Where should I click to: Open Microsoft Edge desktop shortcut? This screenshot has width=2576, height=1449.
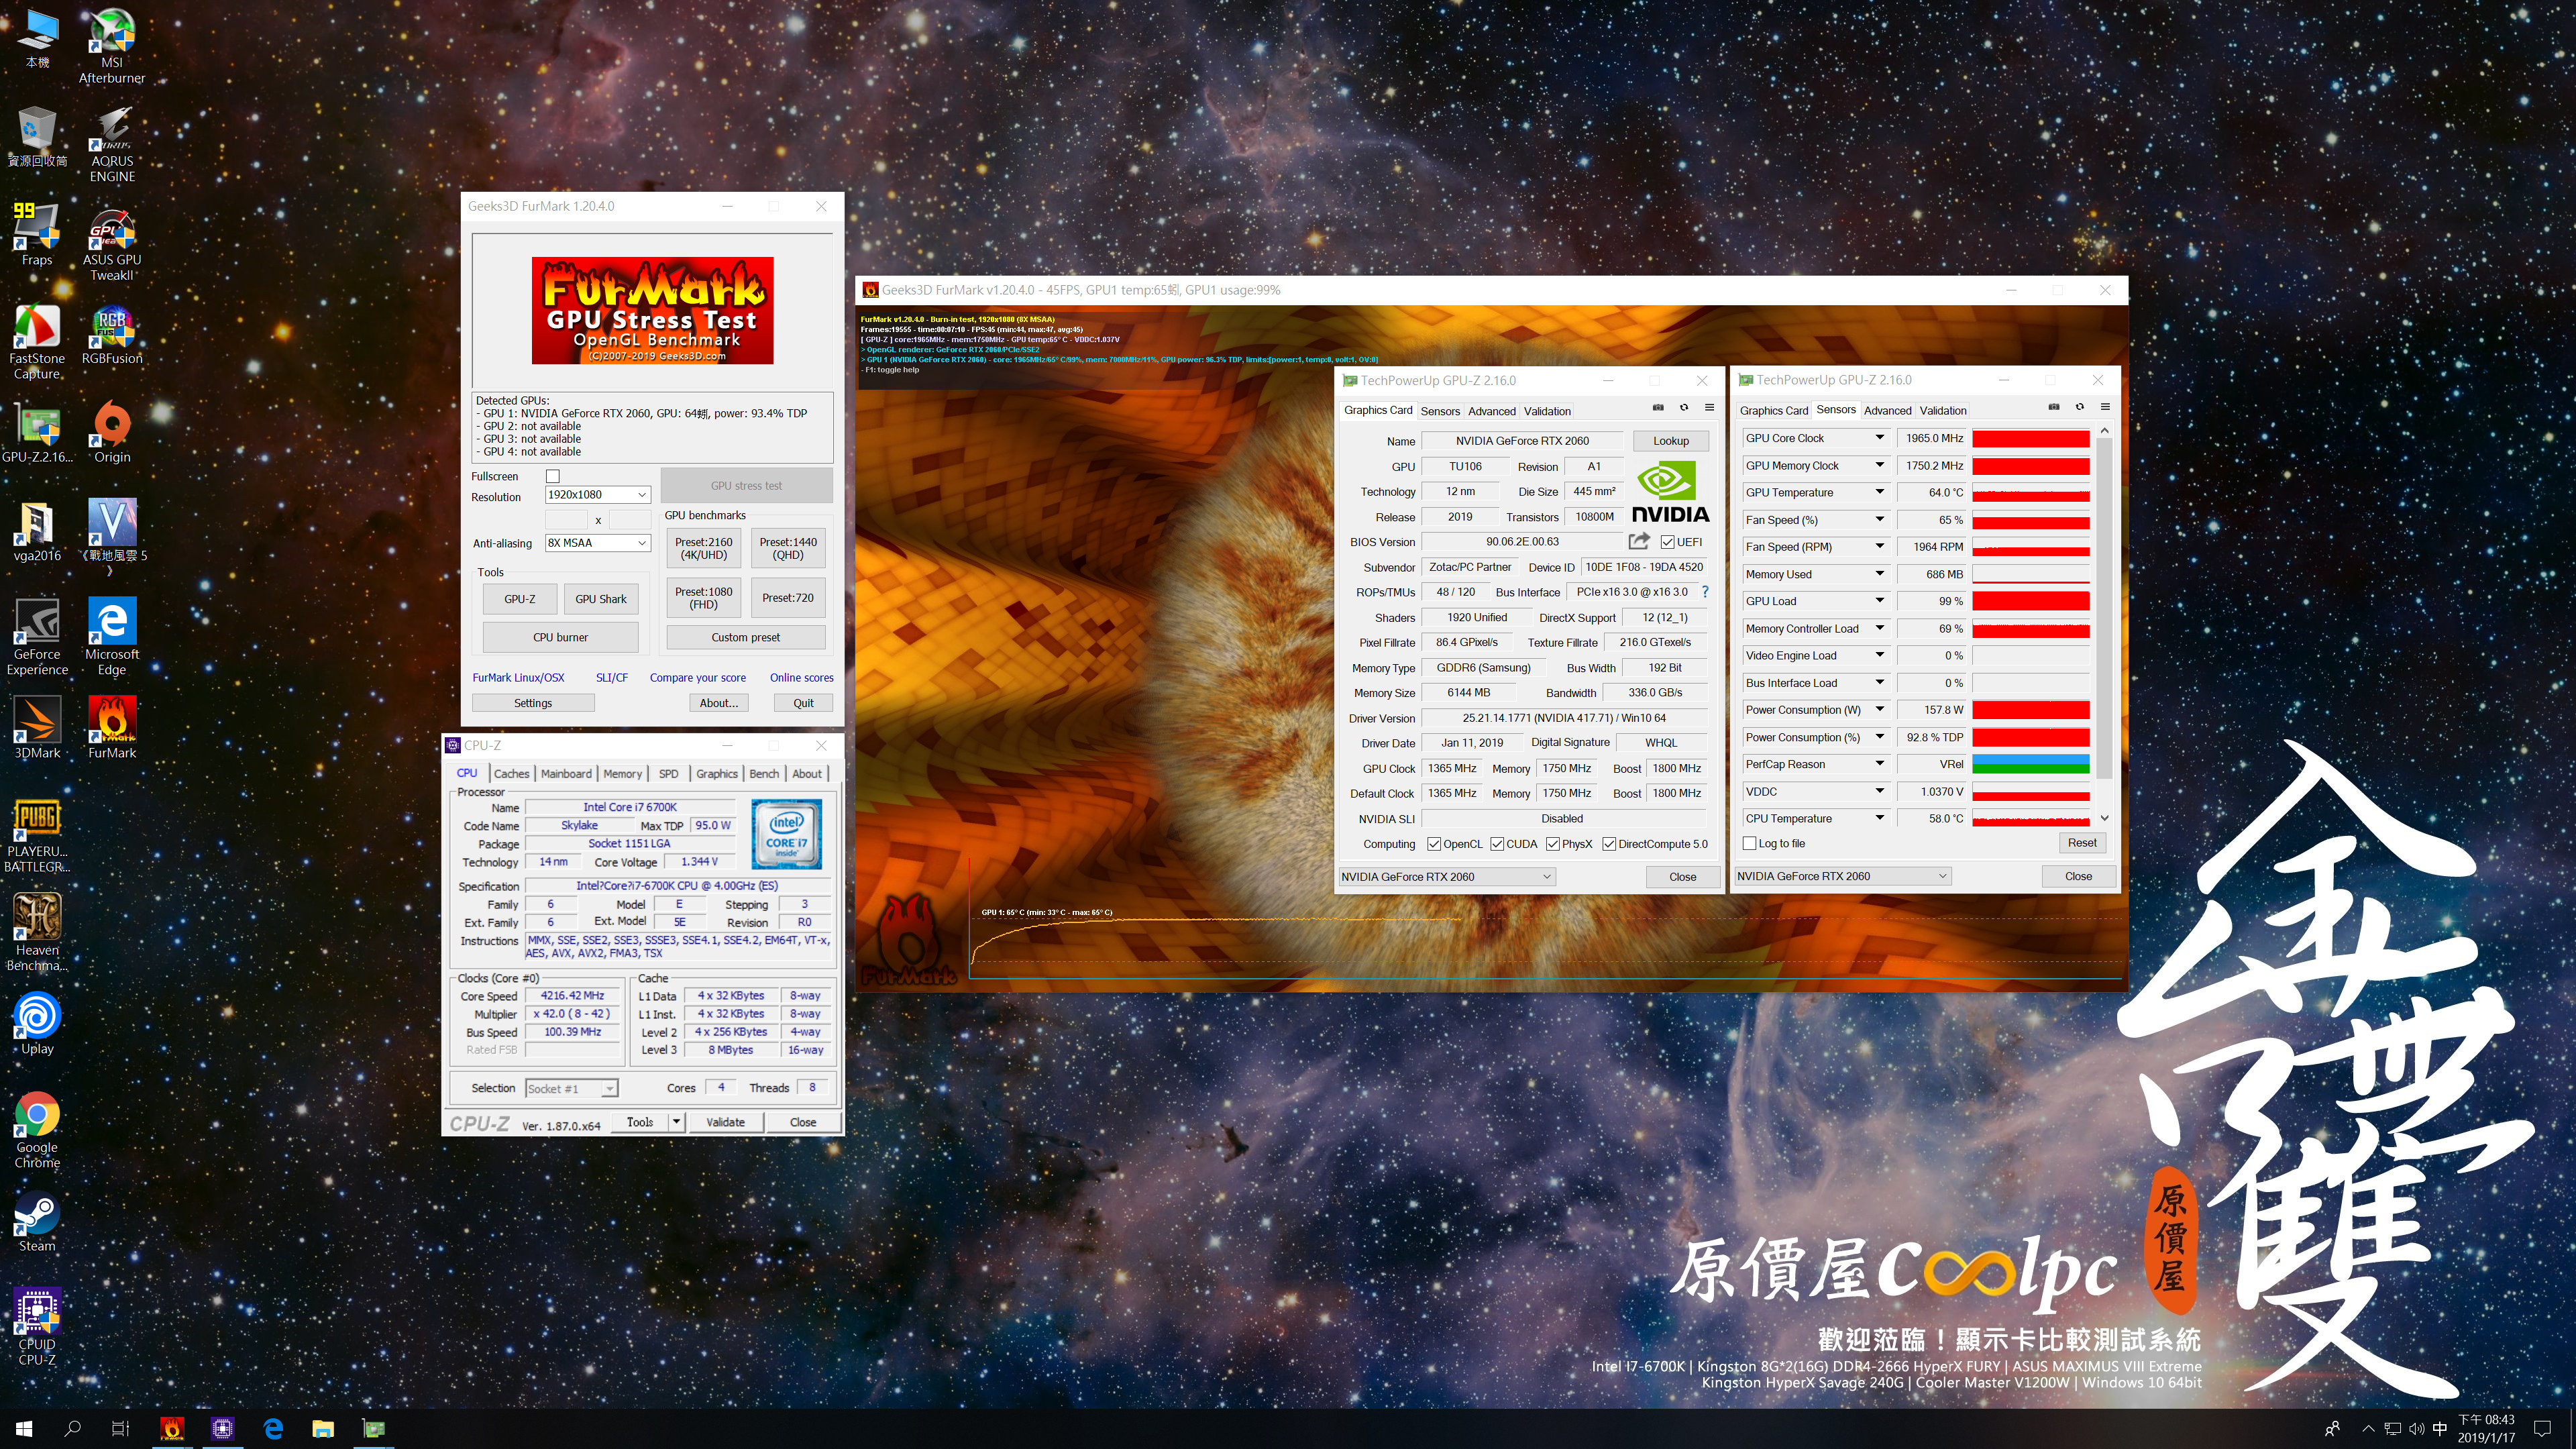[x=111, y=638]
